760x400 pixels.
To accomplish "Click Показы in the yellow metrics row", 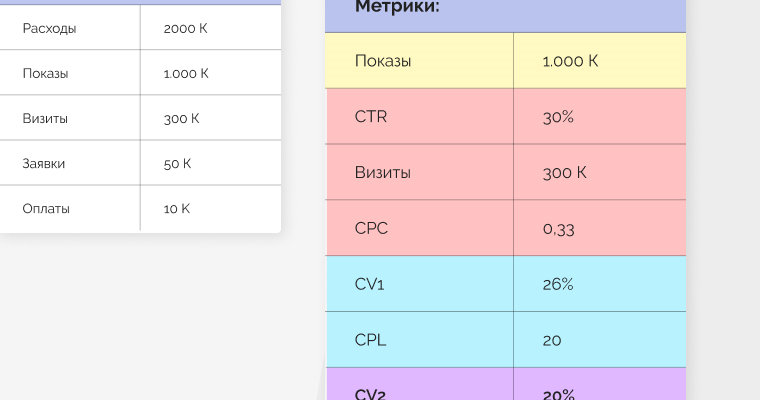I will [x=383, y=61].
